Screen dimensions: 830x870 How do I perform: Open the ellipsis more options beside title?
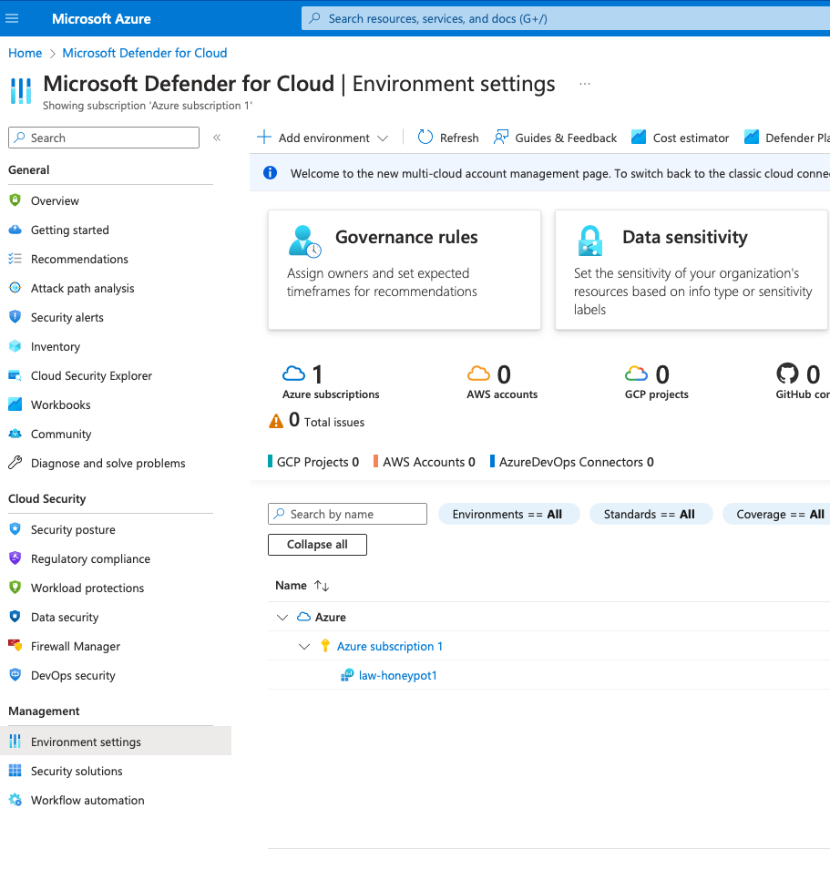coord(585,84)
